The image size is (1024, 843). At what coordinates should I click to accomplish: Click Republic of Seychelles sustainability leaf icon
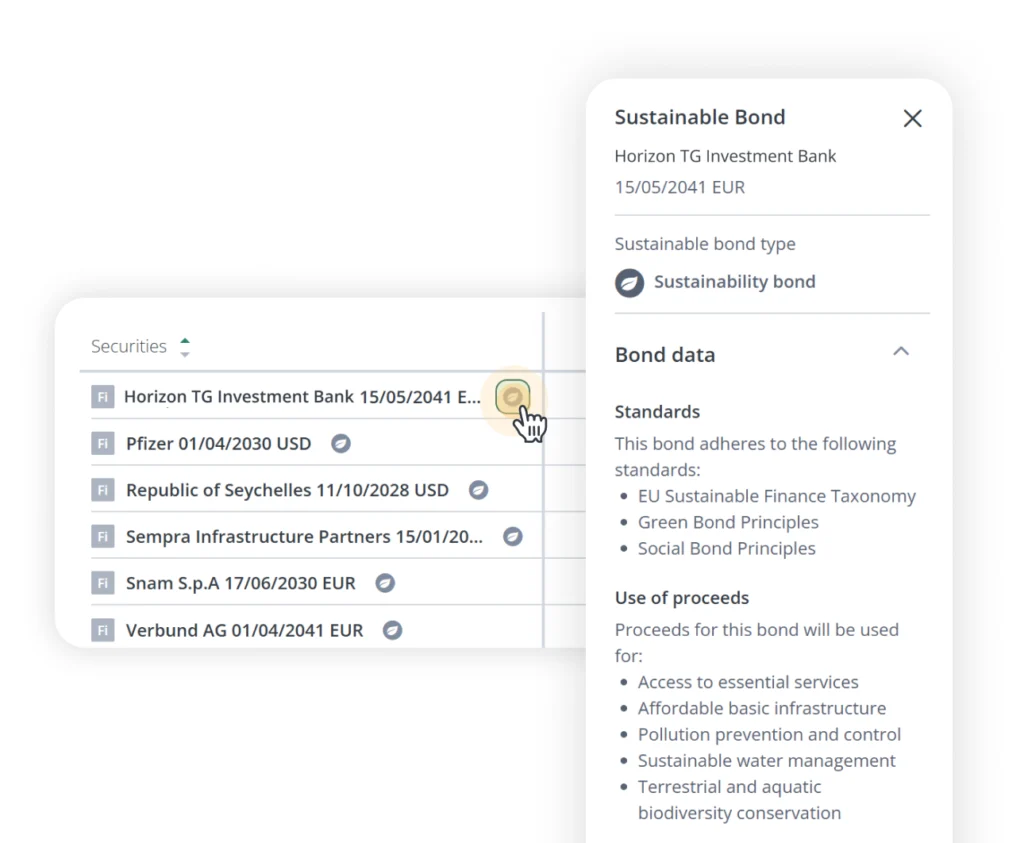(479, 490)
